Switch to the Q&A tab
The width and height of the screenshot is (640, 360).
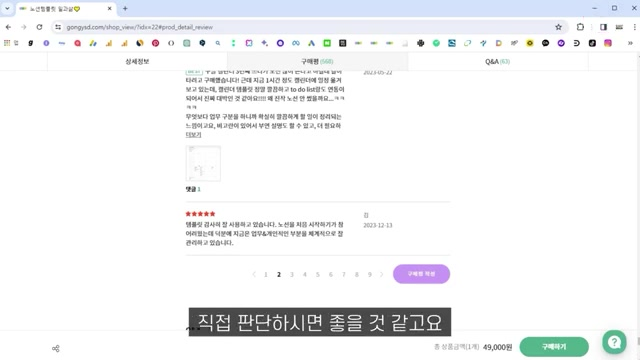tap(498, 61)
